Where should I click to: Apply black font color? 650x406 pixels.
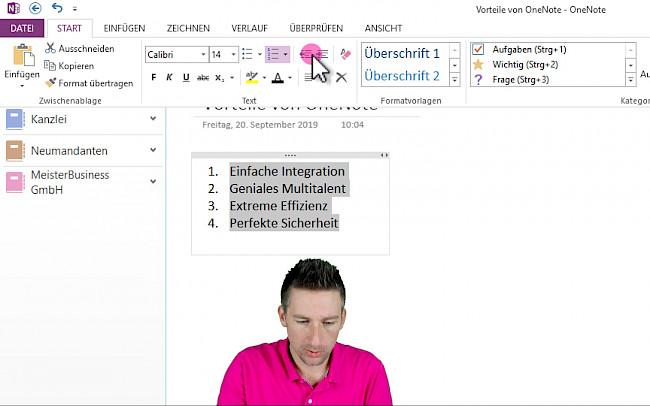click(278, 77)
